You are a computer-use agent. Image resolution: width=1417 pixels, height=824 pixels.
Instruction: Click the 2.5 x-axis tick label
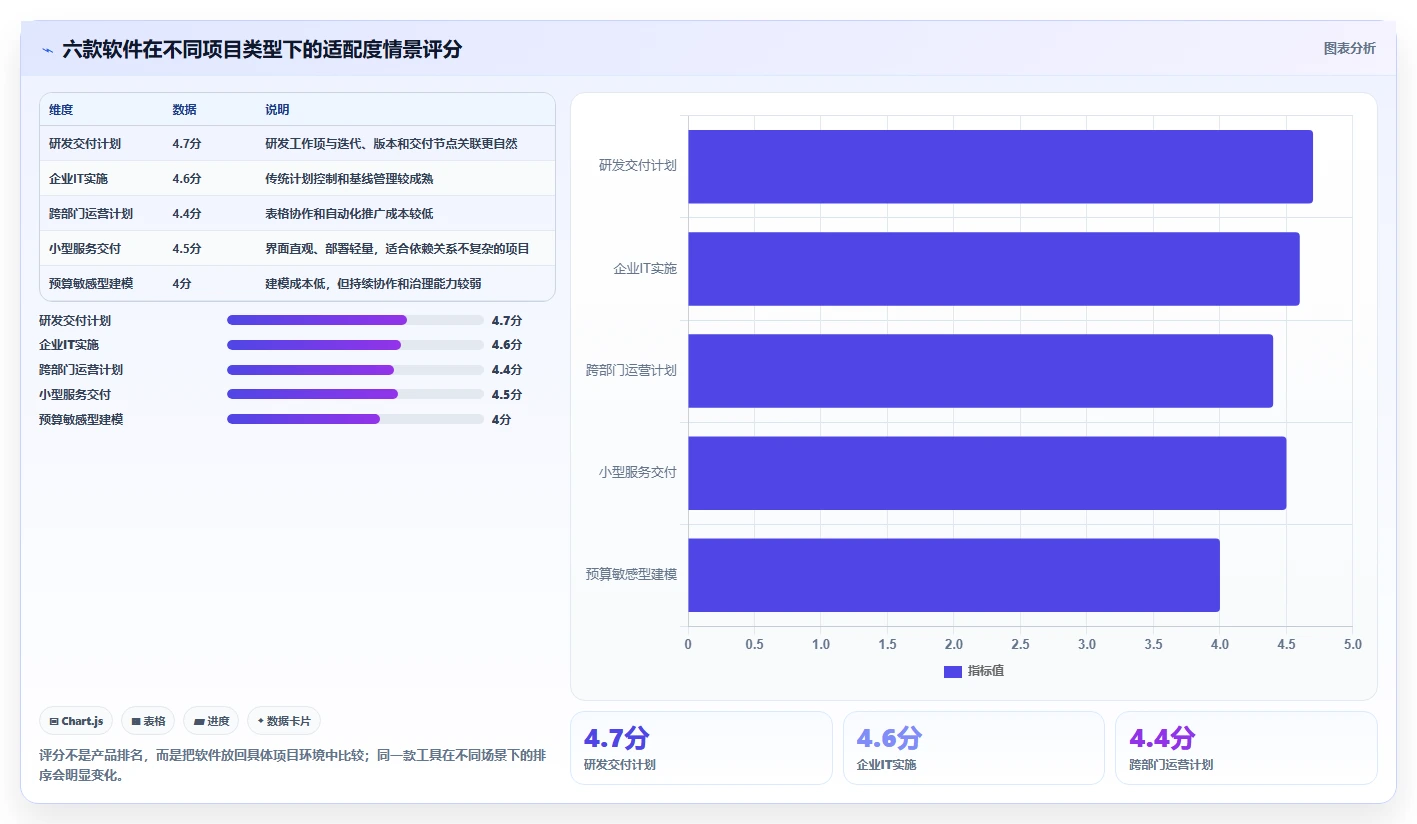1020,645
